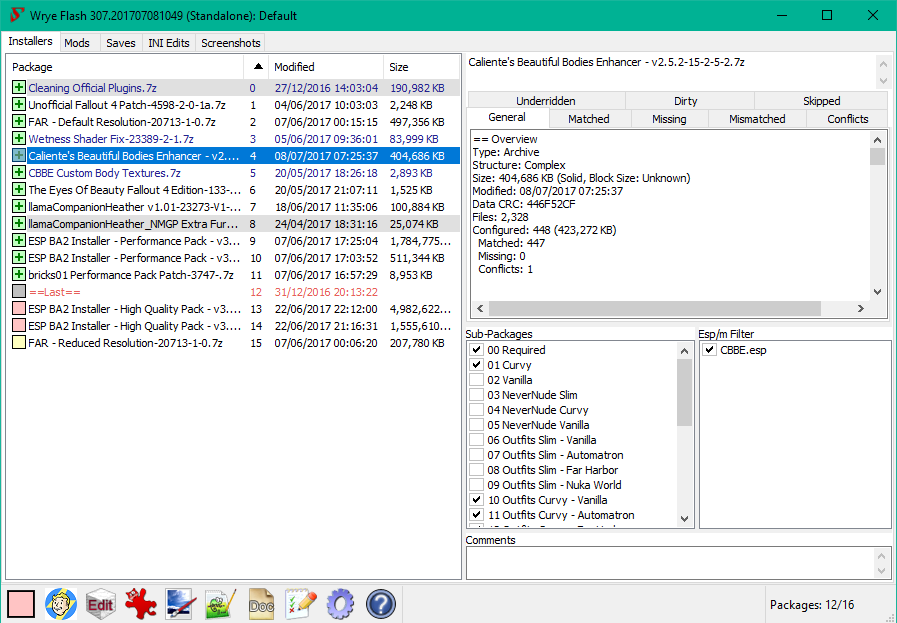Open the checklist and pencil Mod Checker icon
This screenshot has width=897, height=623.
click(x=301, y=604)
